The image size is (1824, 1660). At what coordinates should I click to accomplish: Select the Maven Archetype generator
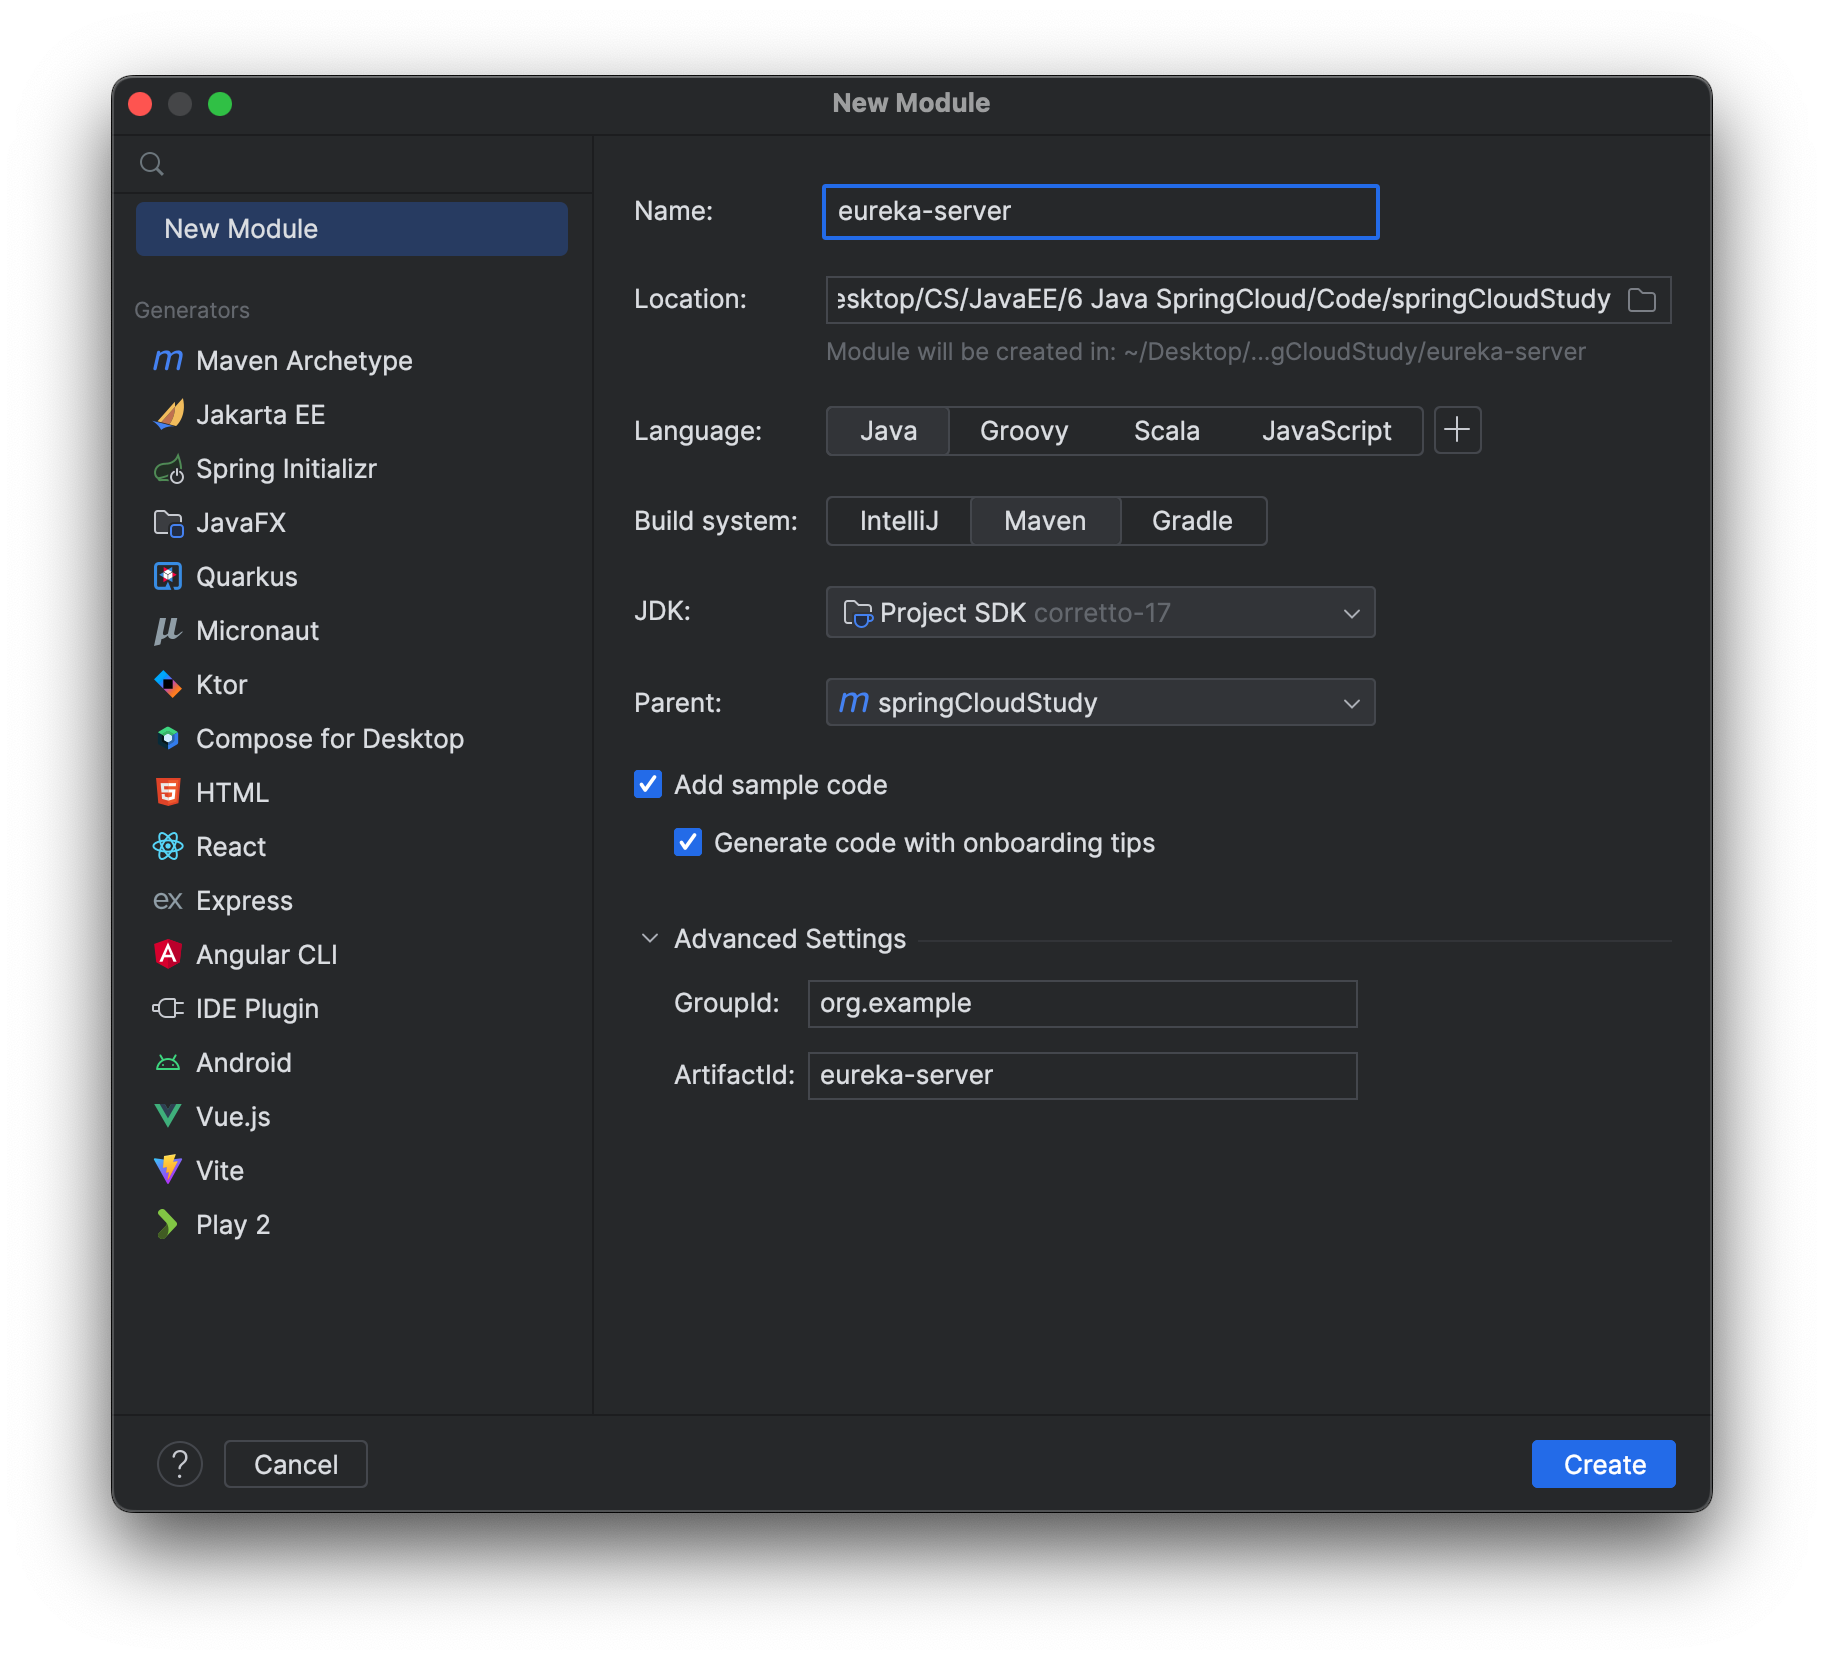tap(303, 360)
